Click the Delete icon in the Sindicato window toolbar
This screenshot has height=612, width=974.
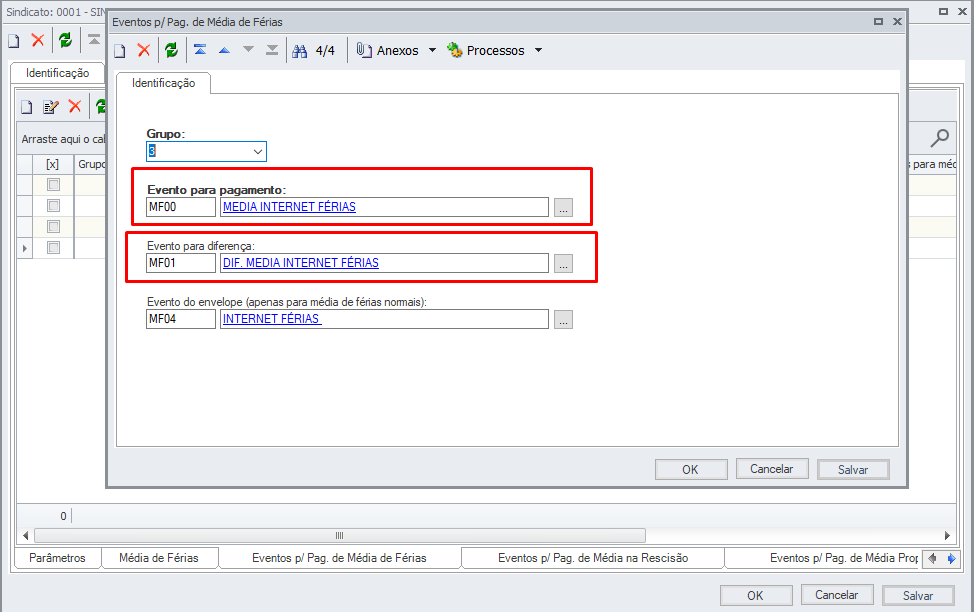coord(38,40)
